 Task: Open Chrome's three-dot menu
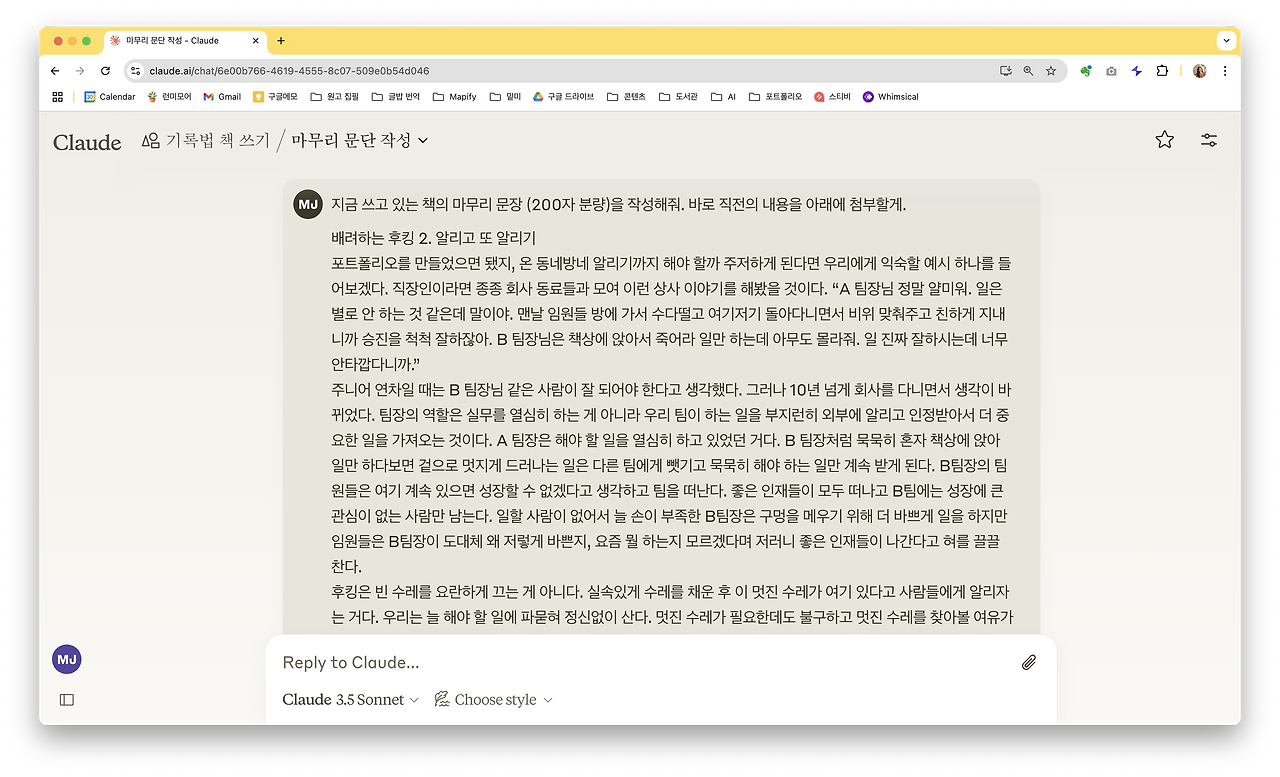coord(1225,71)
